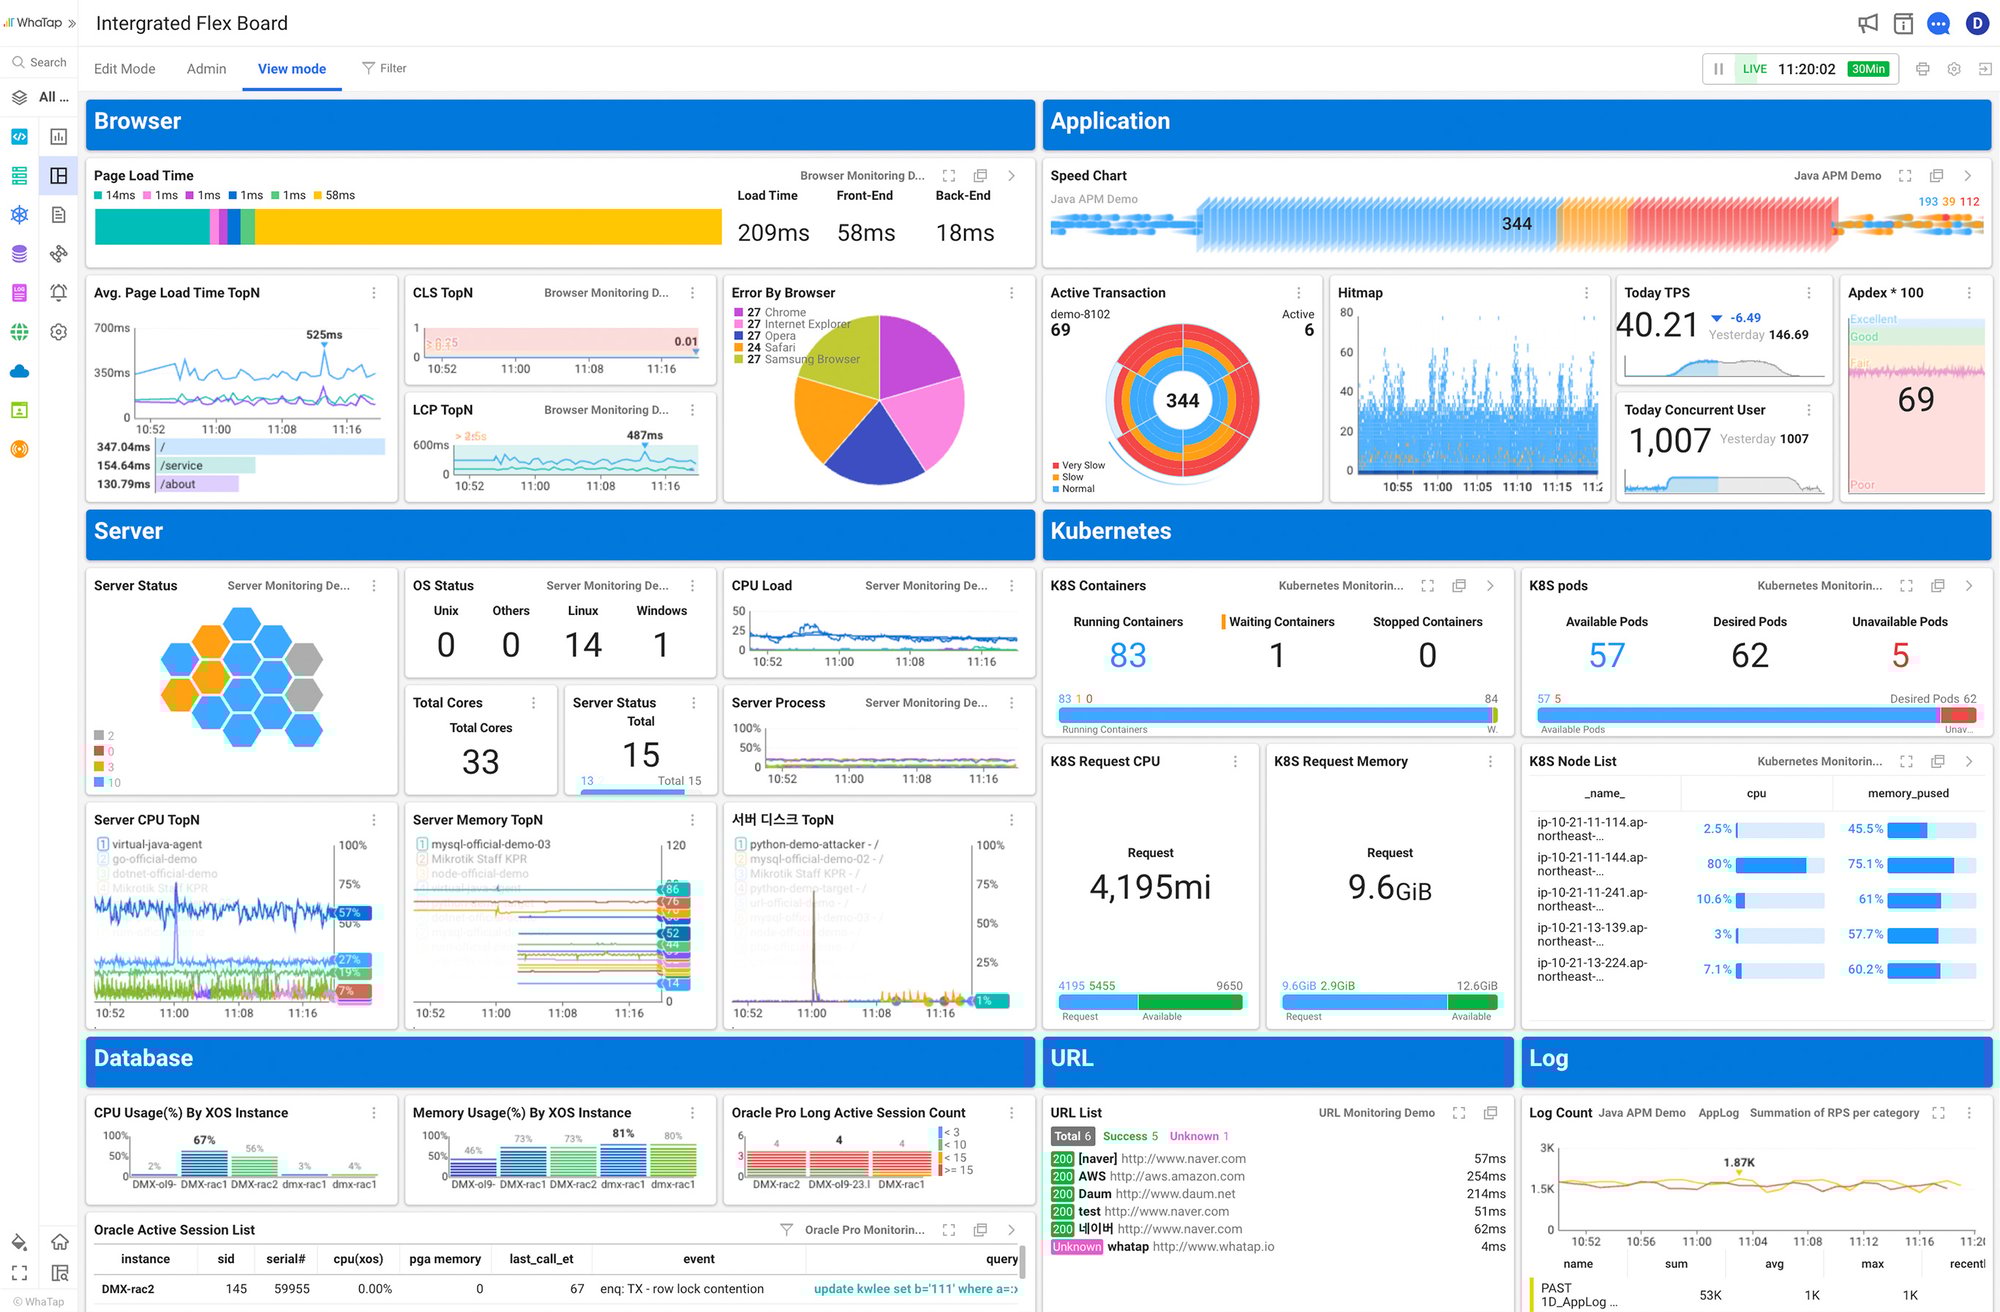Click the alert bell icon in sidebar
Screen dimensions: 2000x1312
59,293
